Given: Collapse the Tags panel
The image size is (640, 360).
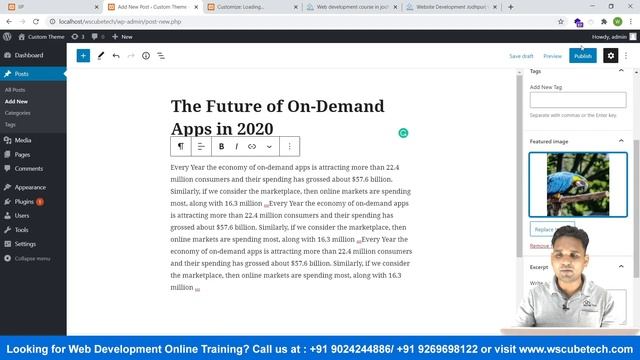Looking at the screenshot, I should point(621,71).
